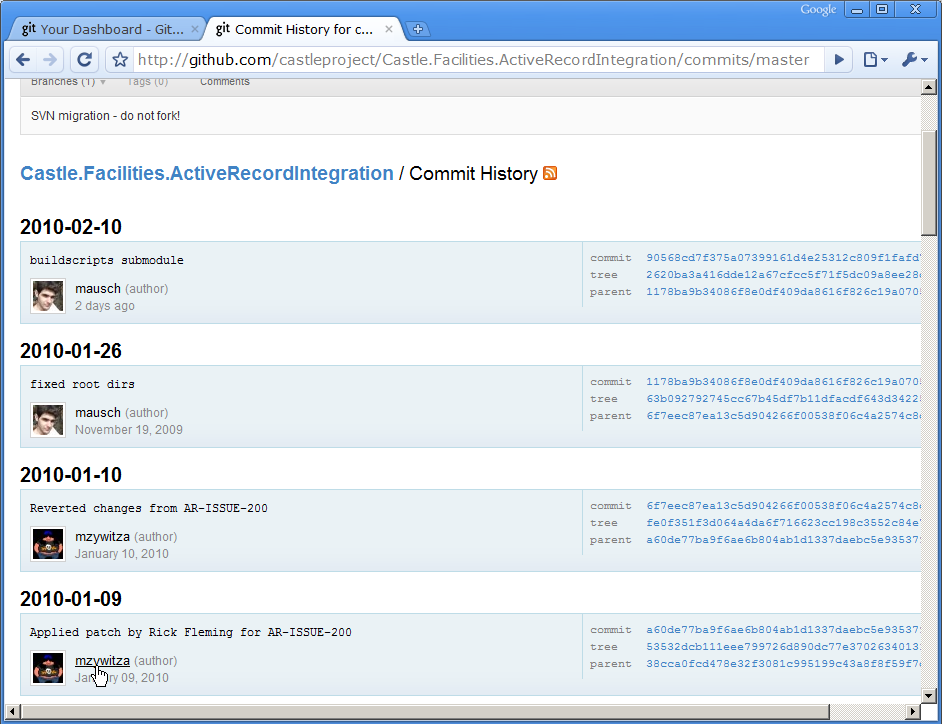Click the horizontal scrollbar thumb
Screen dimensions: 942x724
point(425,711)
